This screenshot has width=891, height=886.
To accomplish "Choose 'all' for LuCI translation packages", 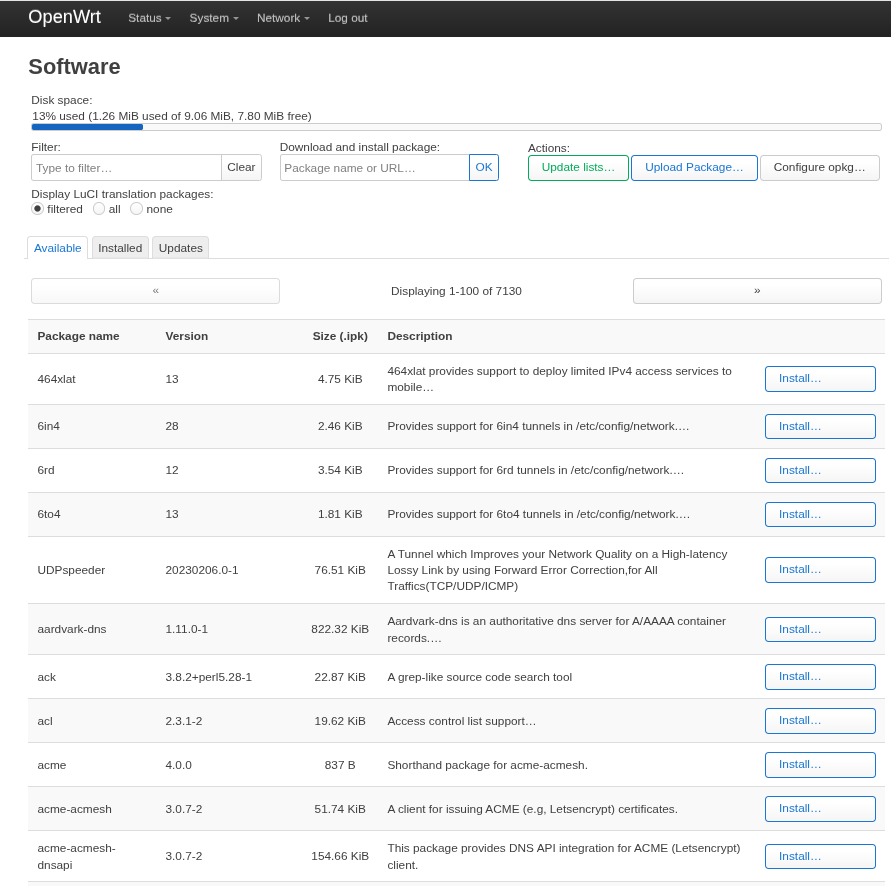I will [x=99, y=209].
